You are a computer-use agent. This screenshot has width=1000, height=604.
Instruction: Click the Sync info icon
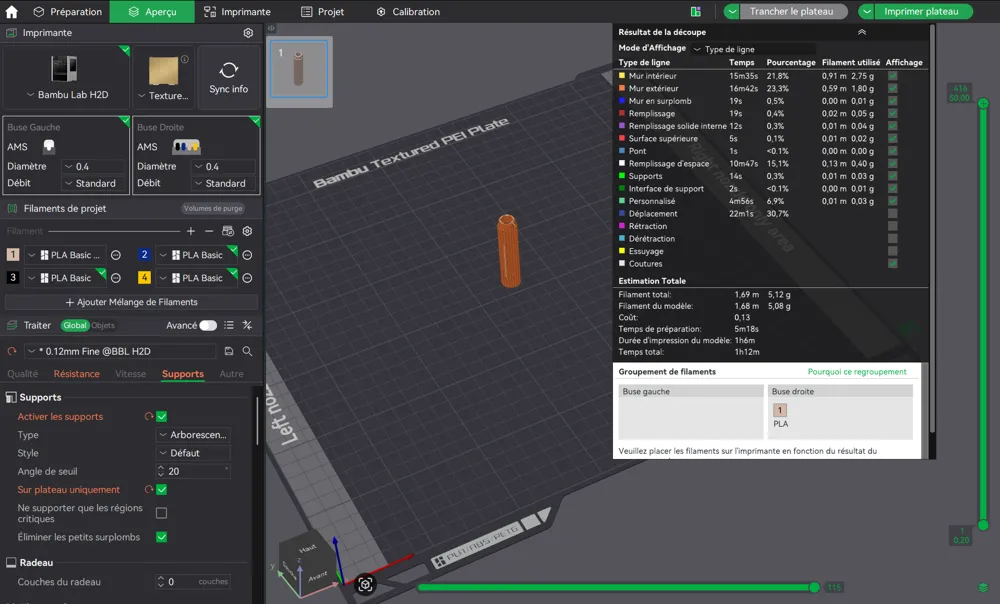[229, 70]
